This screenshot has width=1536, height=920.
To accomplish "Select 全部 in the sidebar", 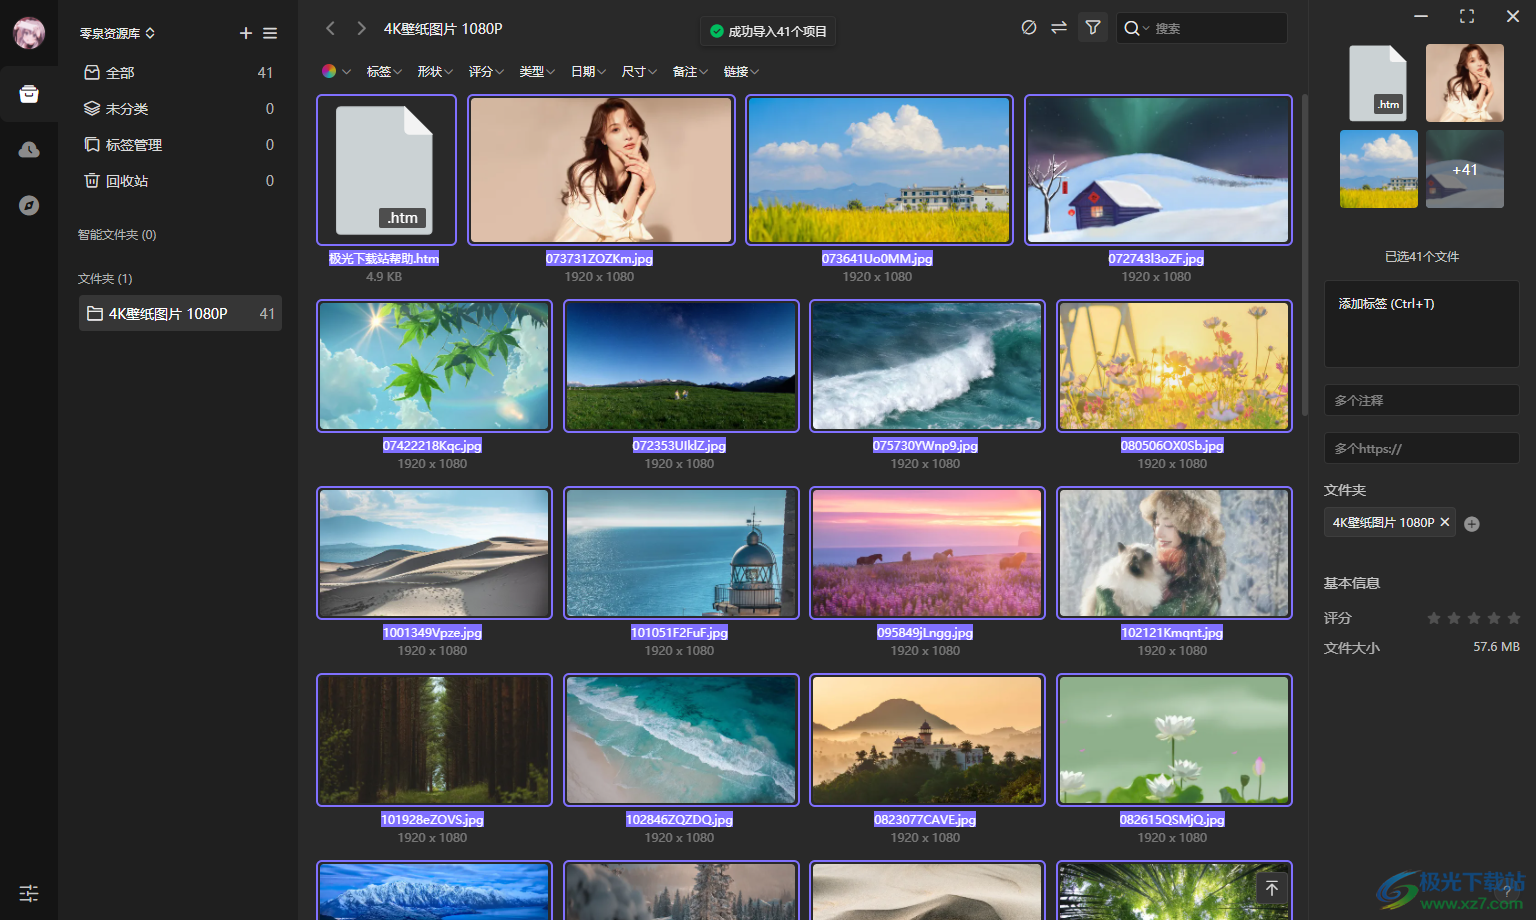I will tap(180, 72).
